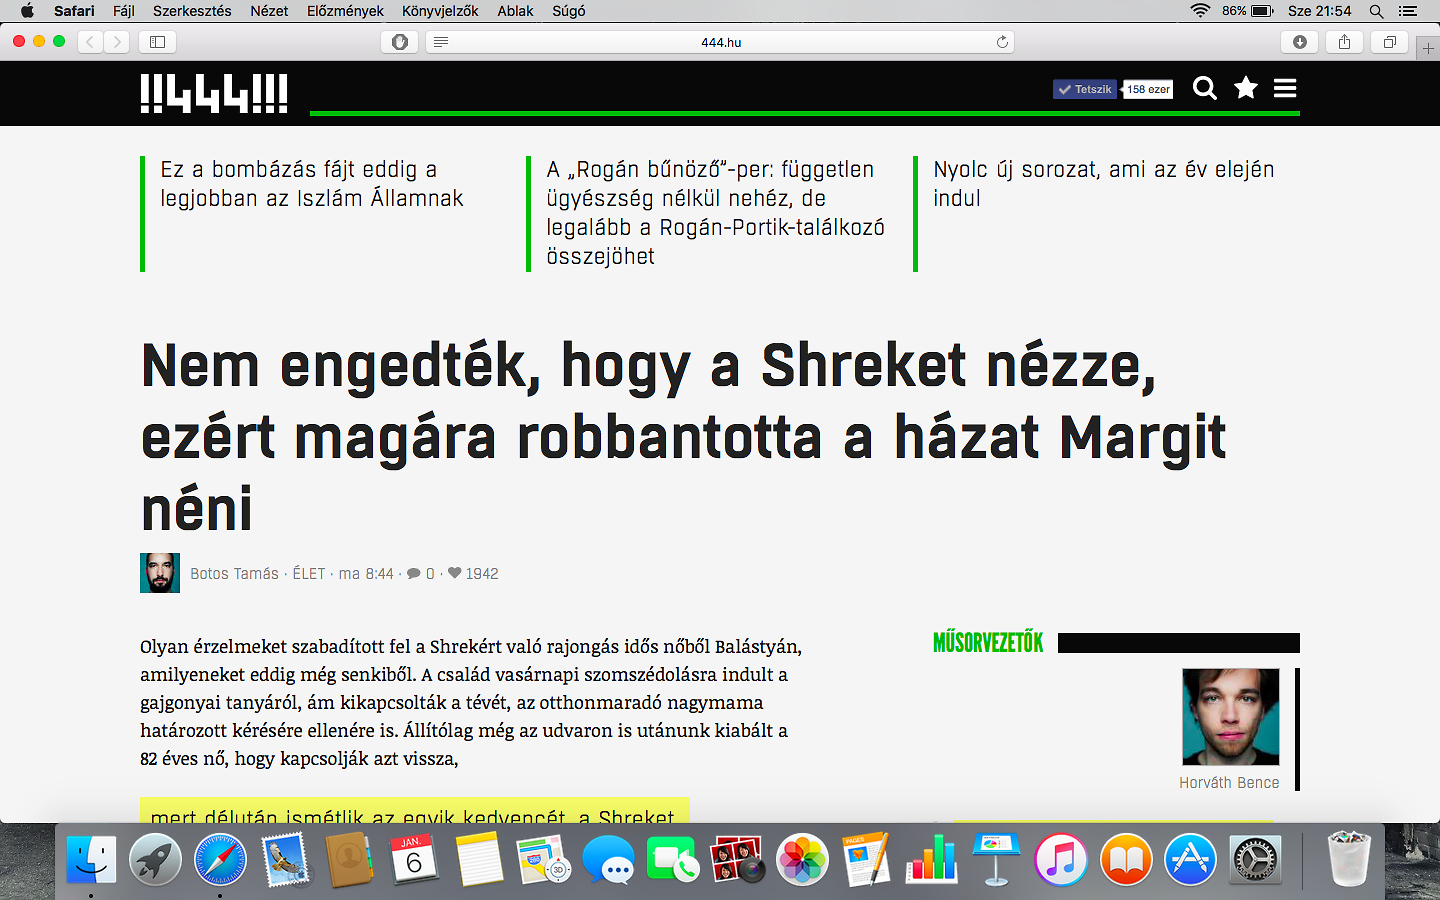Viewport: 1440px width, 900px height.
Task: Open the article about Iszlám Állam bombing
Action: (311, 184)
